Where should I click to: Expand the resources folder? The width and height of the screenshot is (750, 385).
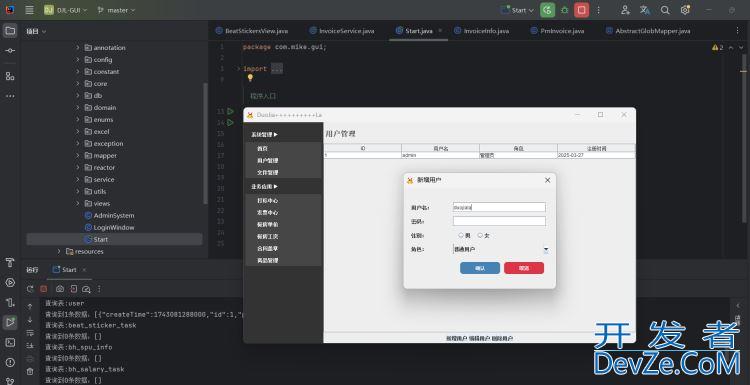coord(59,251)
